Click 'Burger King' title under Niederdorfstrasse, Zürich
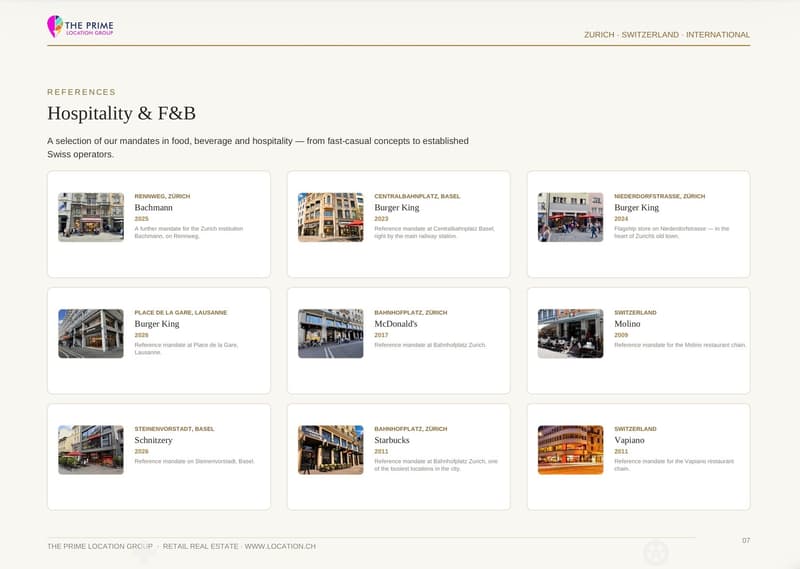Image resolution: width=800 pixels, height=569 pixels. [636, 207]
